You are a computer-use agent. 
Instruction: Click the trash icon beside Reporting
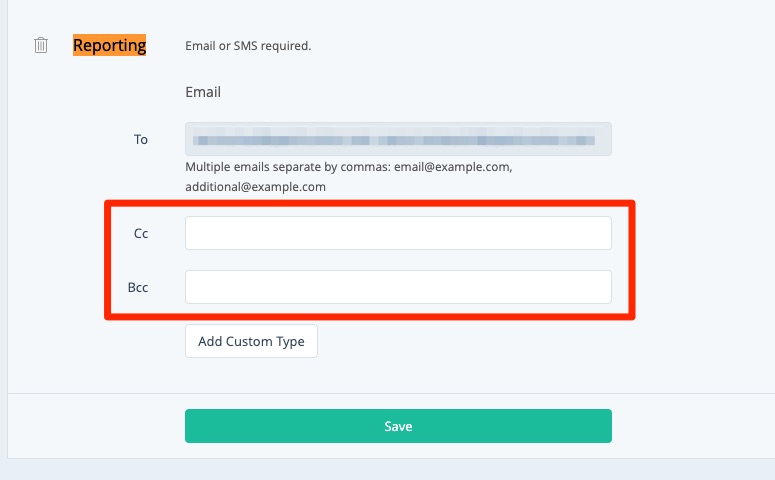(x=41, y=45)
